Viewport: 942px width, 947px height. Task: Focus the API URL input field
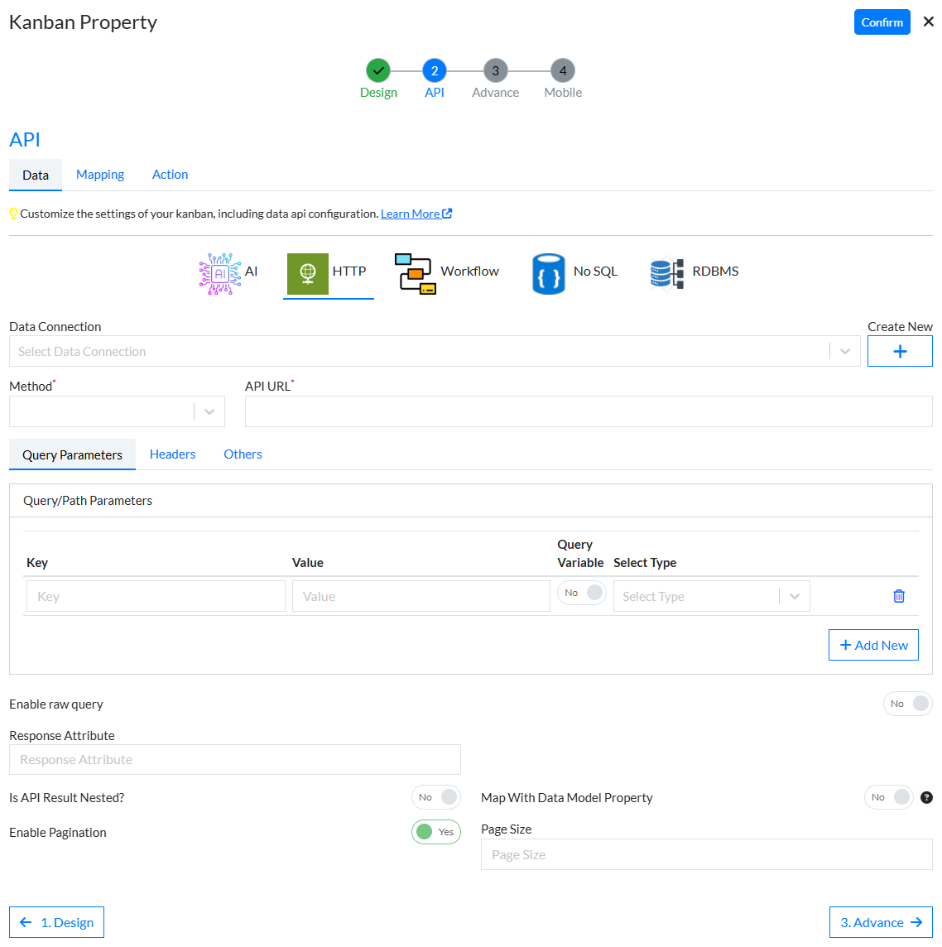tap(588, 411)
